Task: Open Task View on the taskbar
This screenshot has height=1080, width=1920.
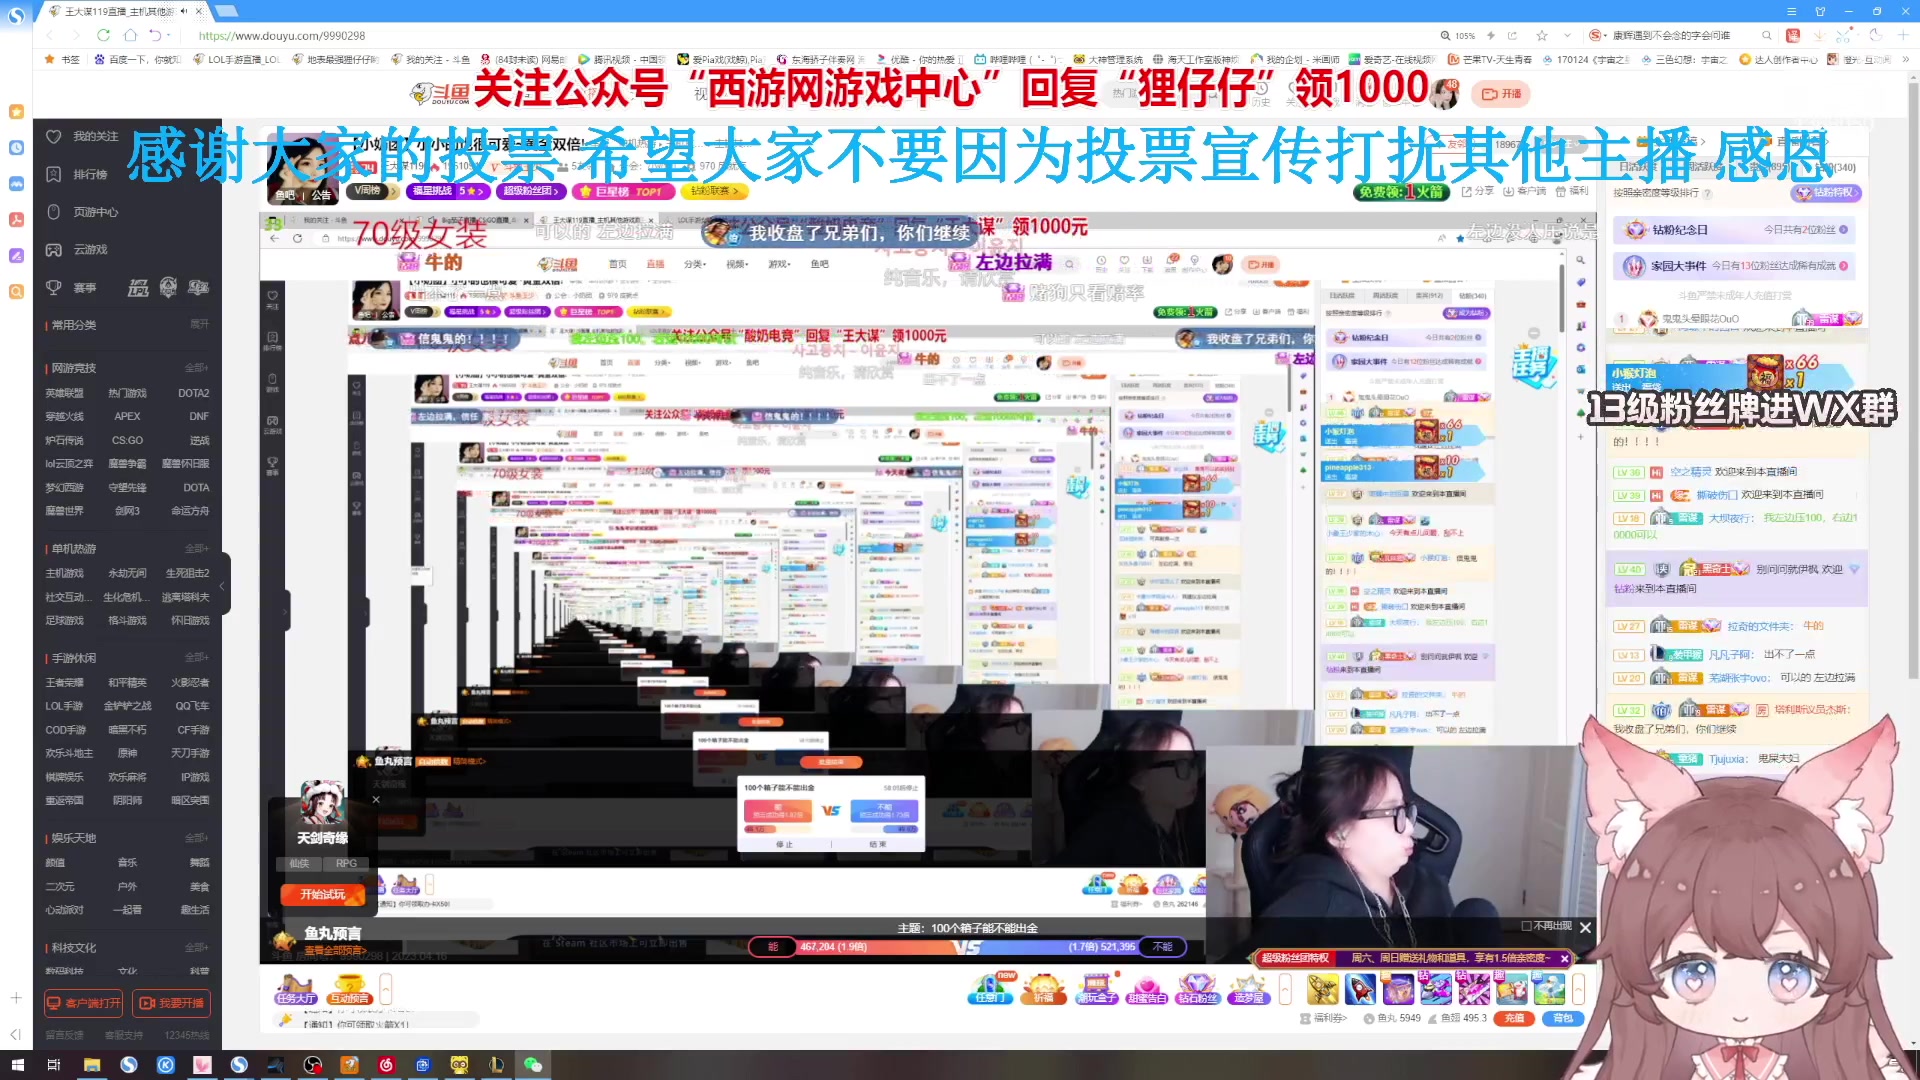Action: pyautogui.click(x=54, y=1065)
